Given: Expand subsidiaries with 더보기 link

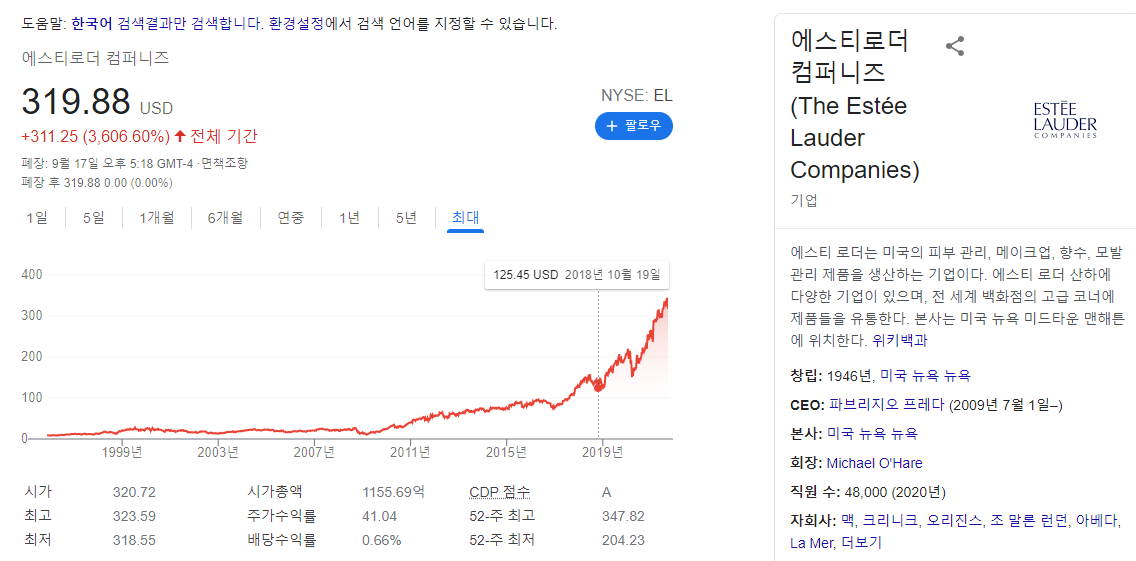Looking at the screenshot, I should pyautogui.click(x=862, y=542).
